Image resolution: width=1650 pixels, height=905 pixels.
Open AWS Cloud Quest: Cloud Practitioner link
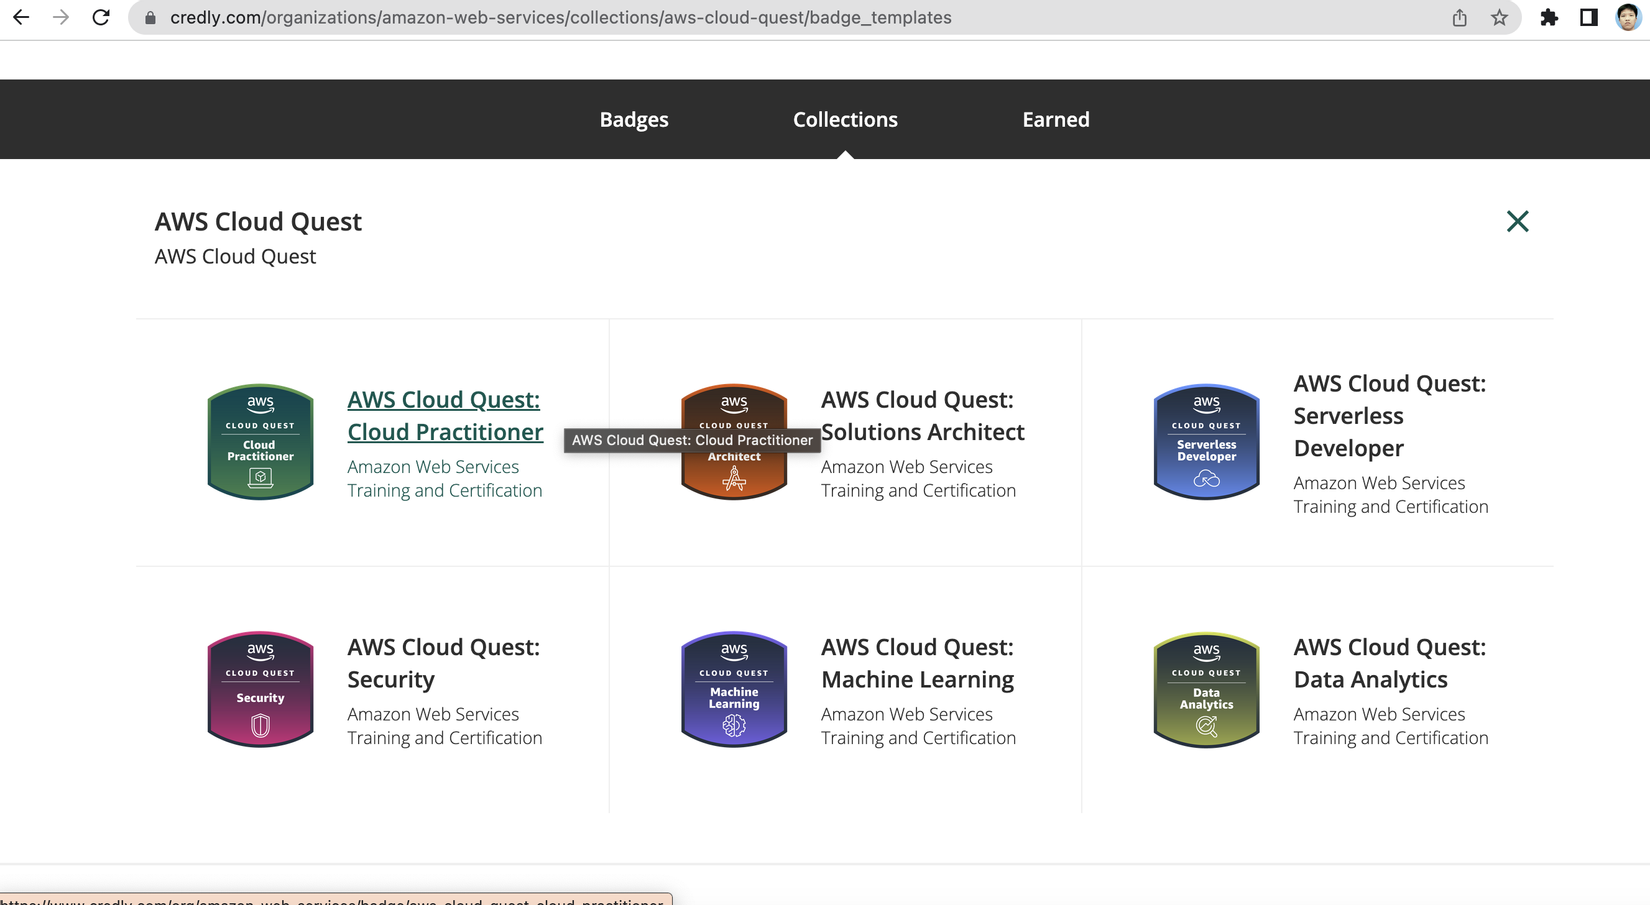[445, 415]
